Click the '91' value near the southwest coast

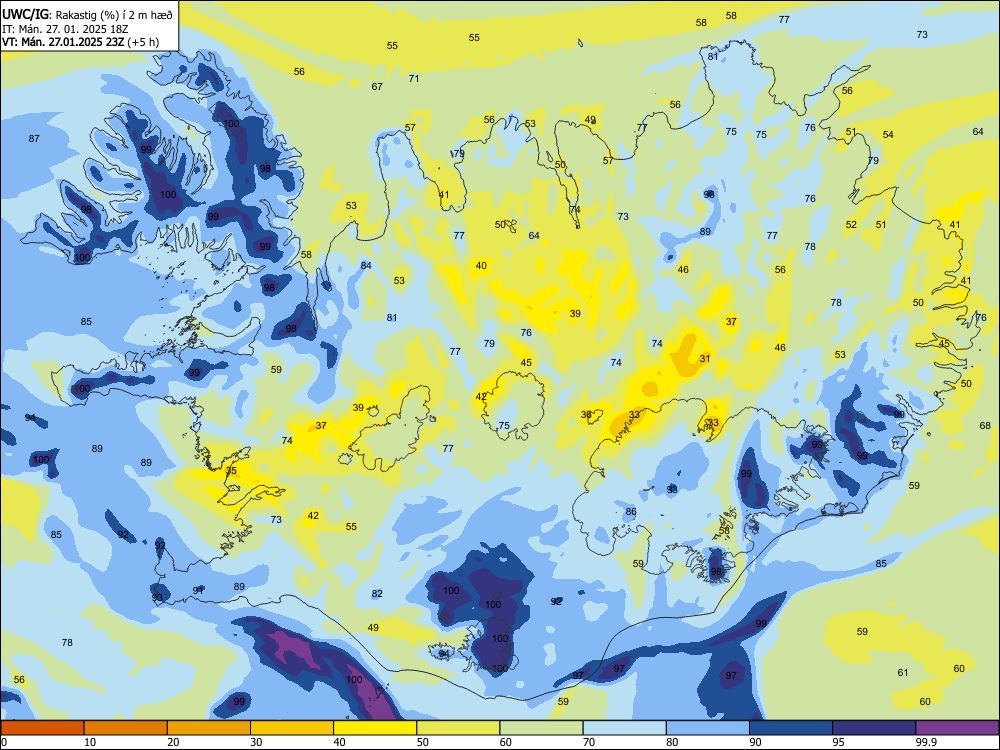[198, 590]
